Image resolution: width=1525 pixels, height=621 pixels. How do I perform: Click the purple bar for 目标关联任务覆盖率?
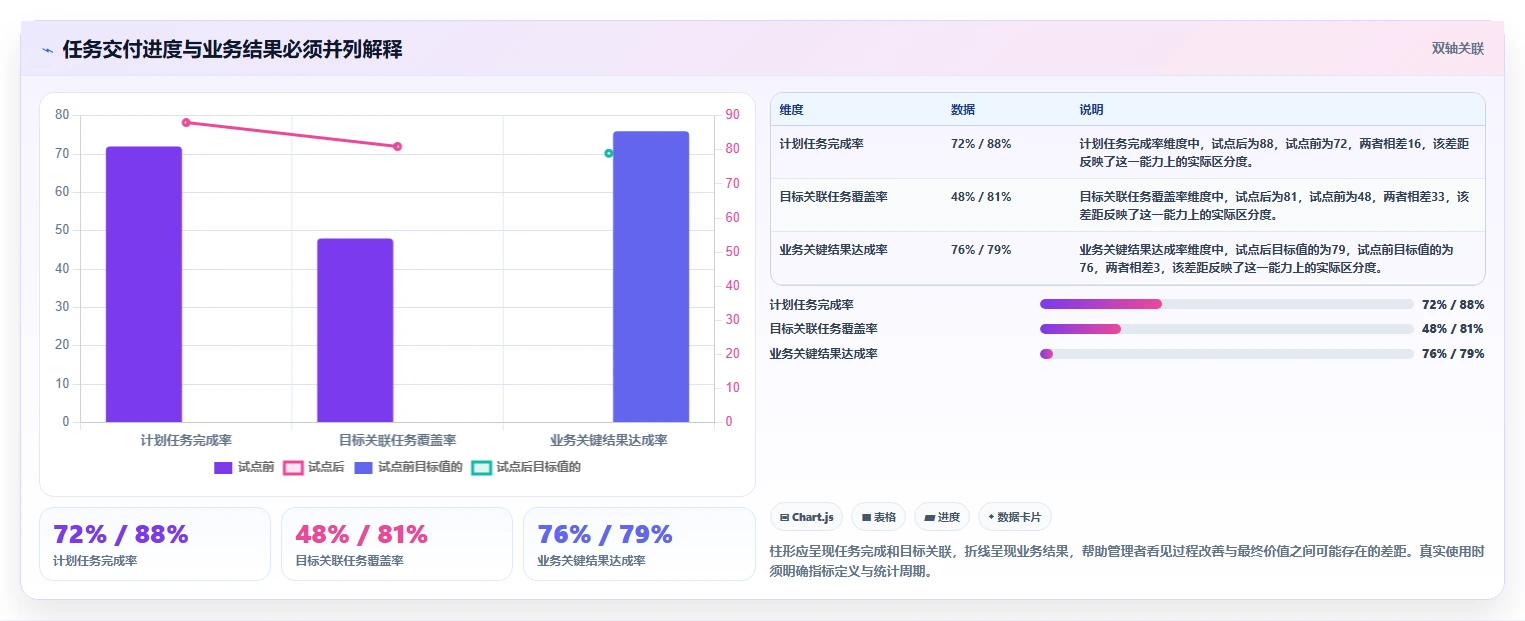(355, 330)
